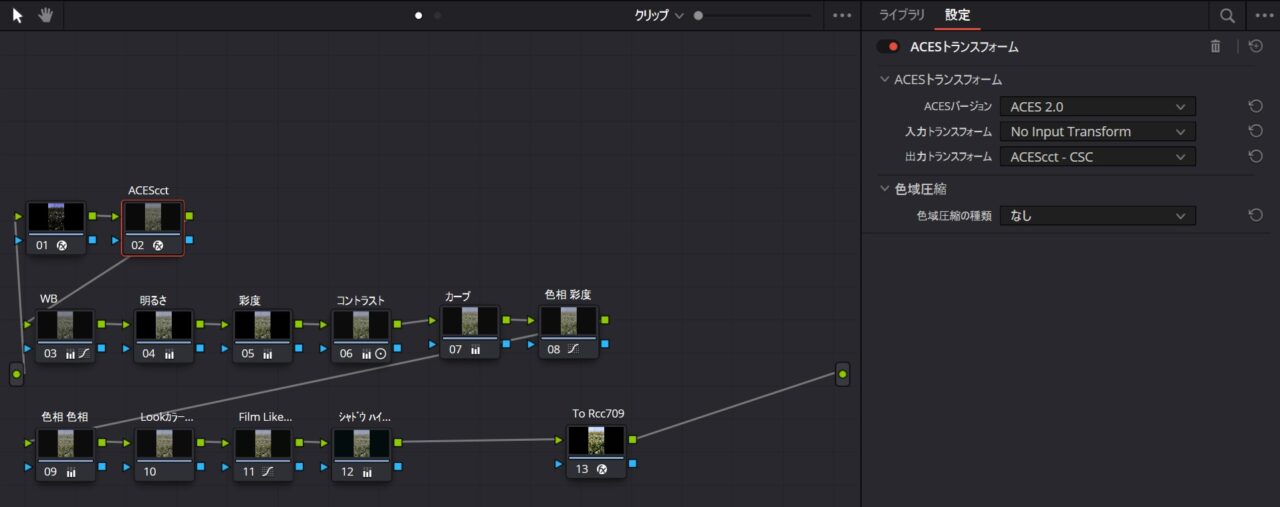The width and height of the screenshot is (1280, 507).
Task: Open the No Input Transform dropdown
Action: tap(1097, 131)
